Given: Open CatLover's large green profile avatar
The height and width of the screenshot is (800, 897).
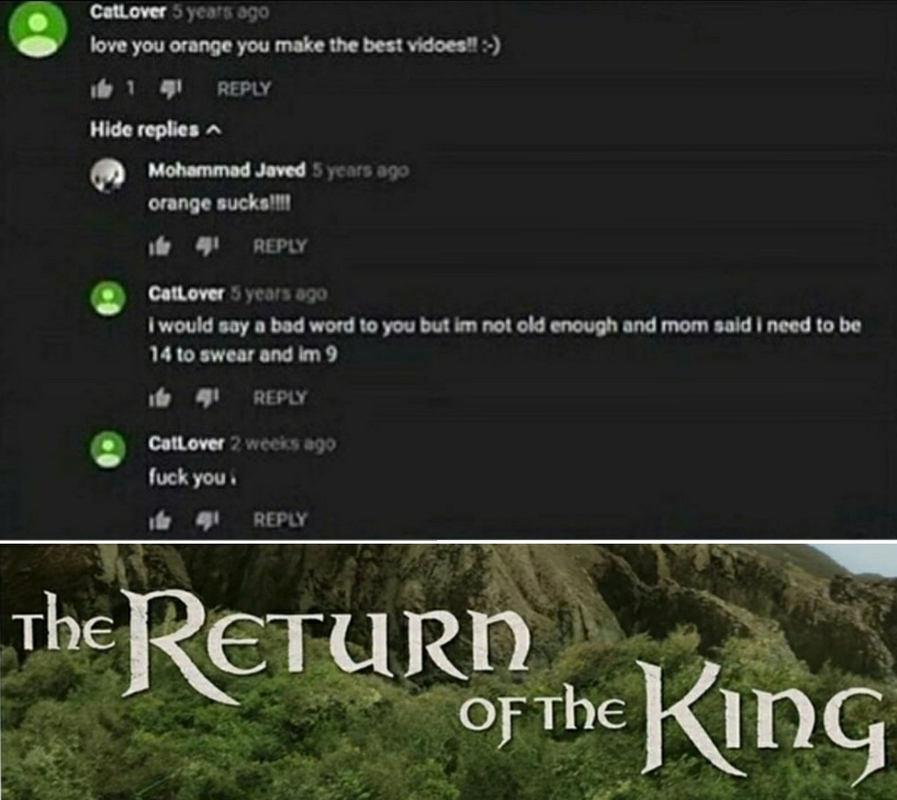Looking at the screenshot, I should [x=38, y=29].
